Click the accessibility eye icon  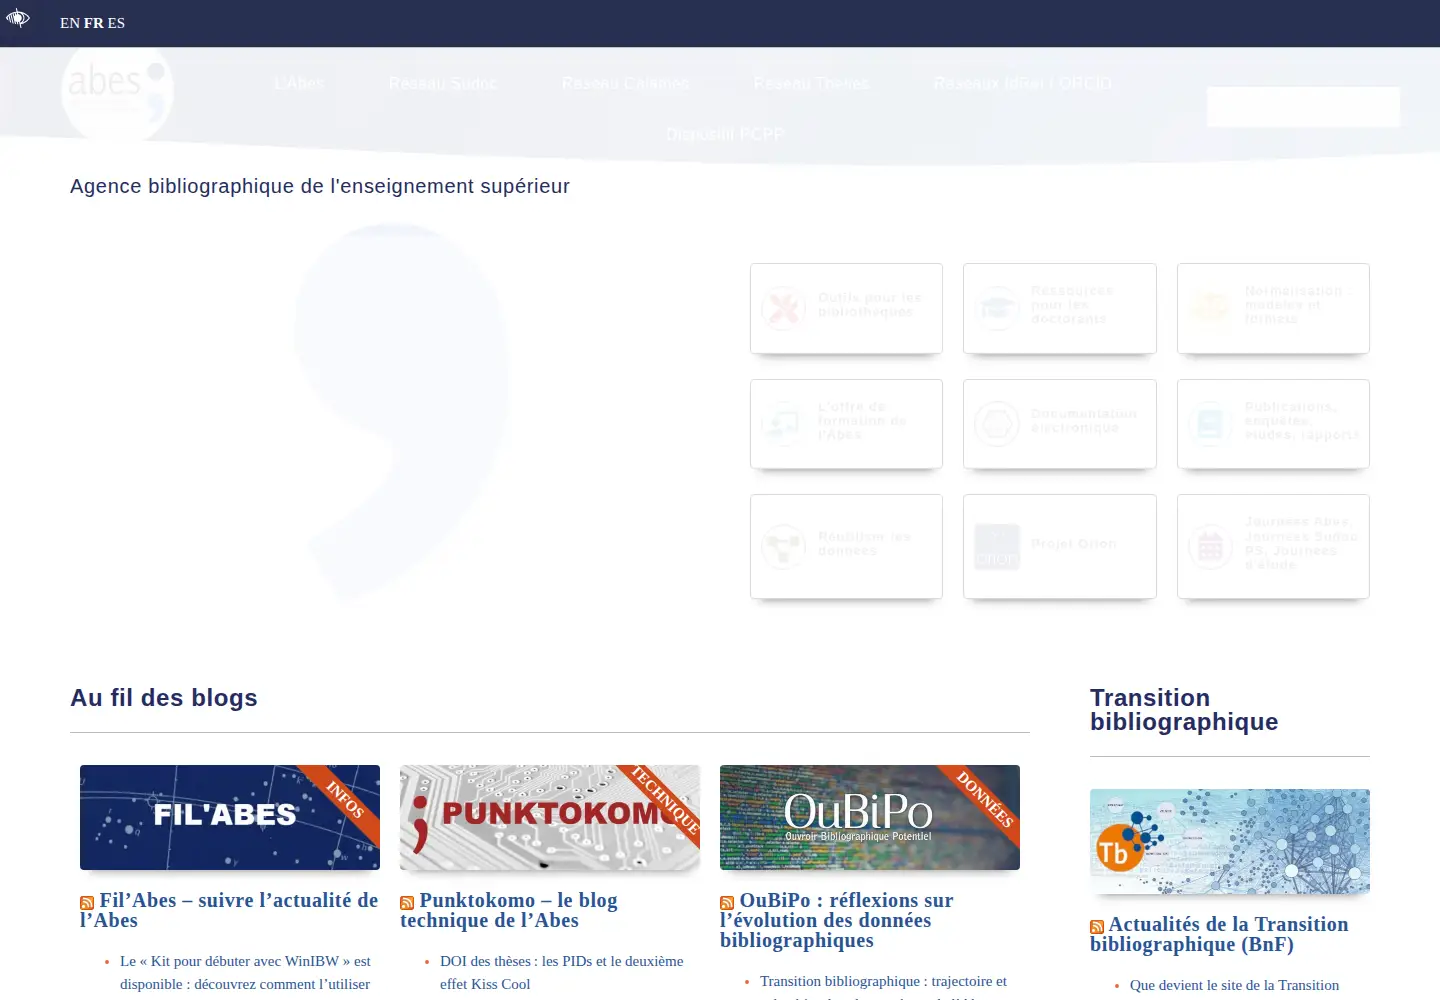click(18, 18)
